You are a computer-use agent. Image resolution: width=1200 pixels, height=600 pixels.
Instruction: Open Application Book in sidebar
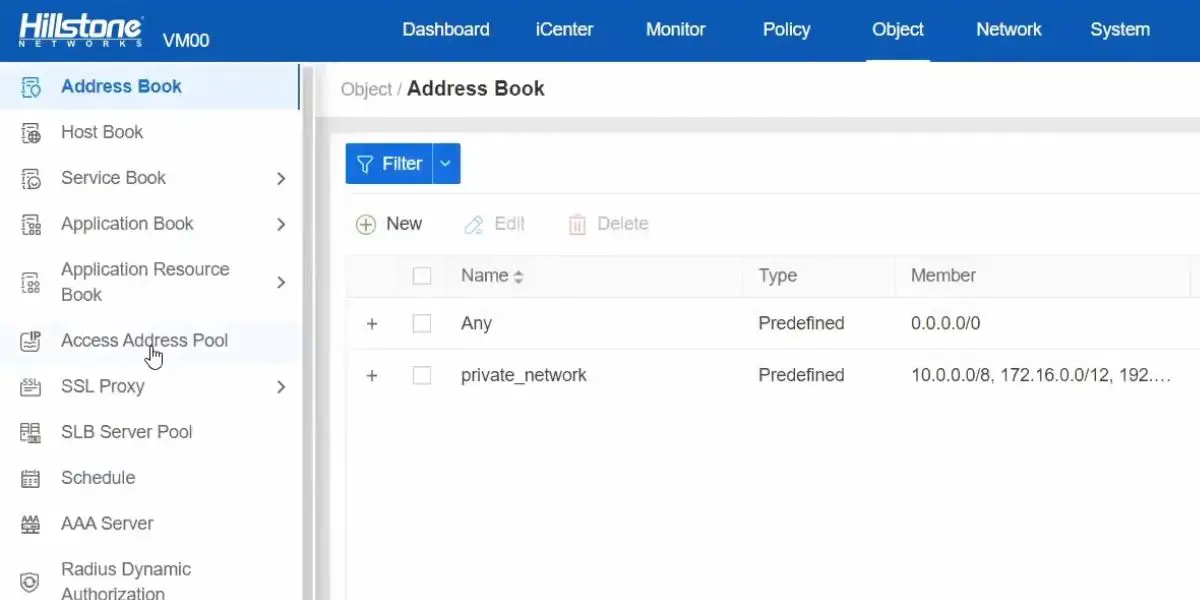tap(127, 224)
